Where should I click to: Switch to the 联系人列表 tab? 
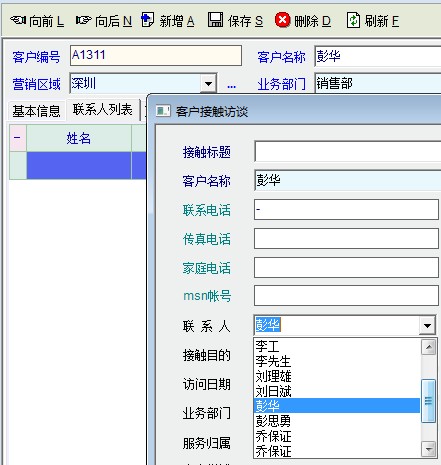[x=103, y=110]
